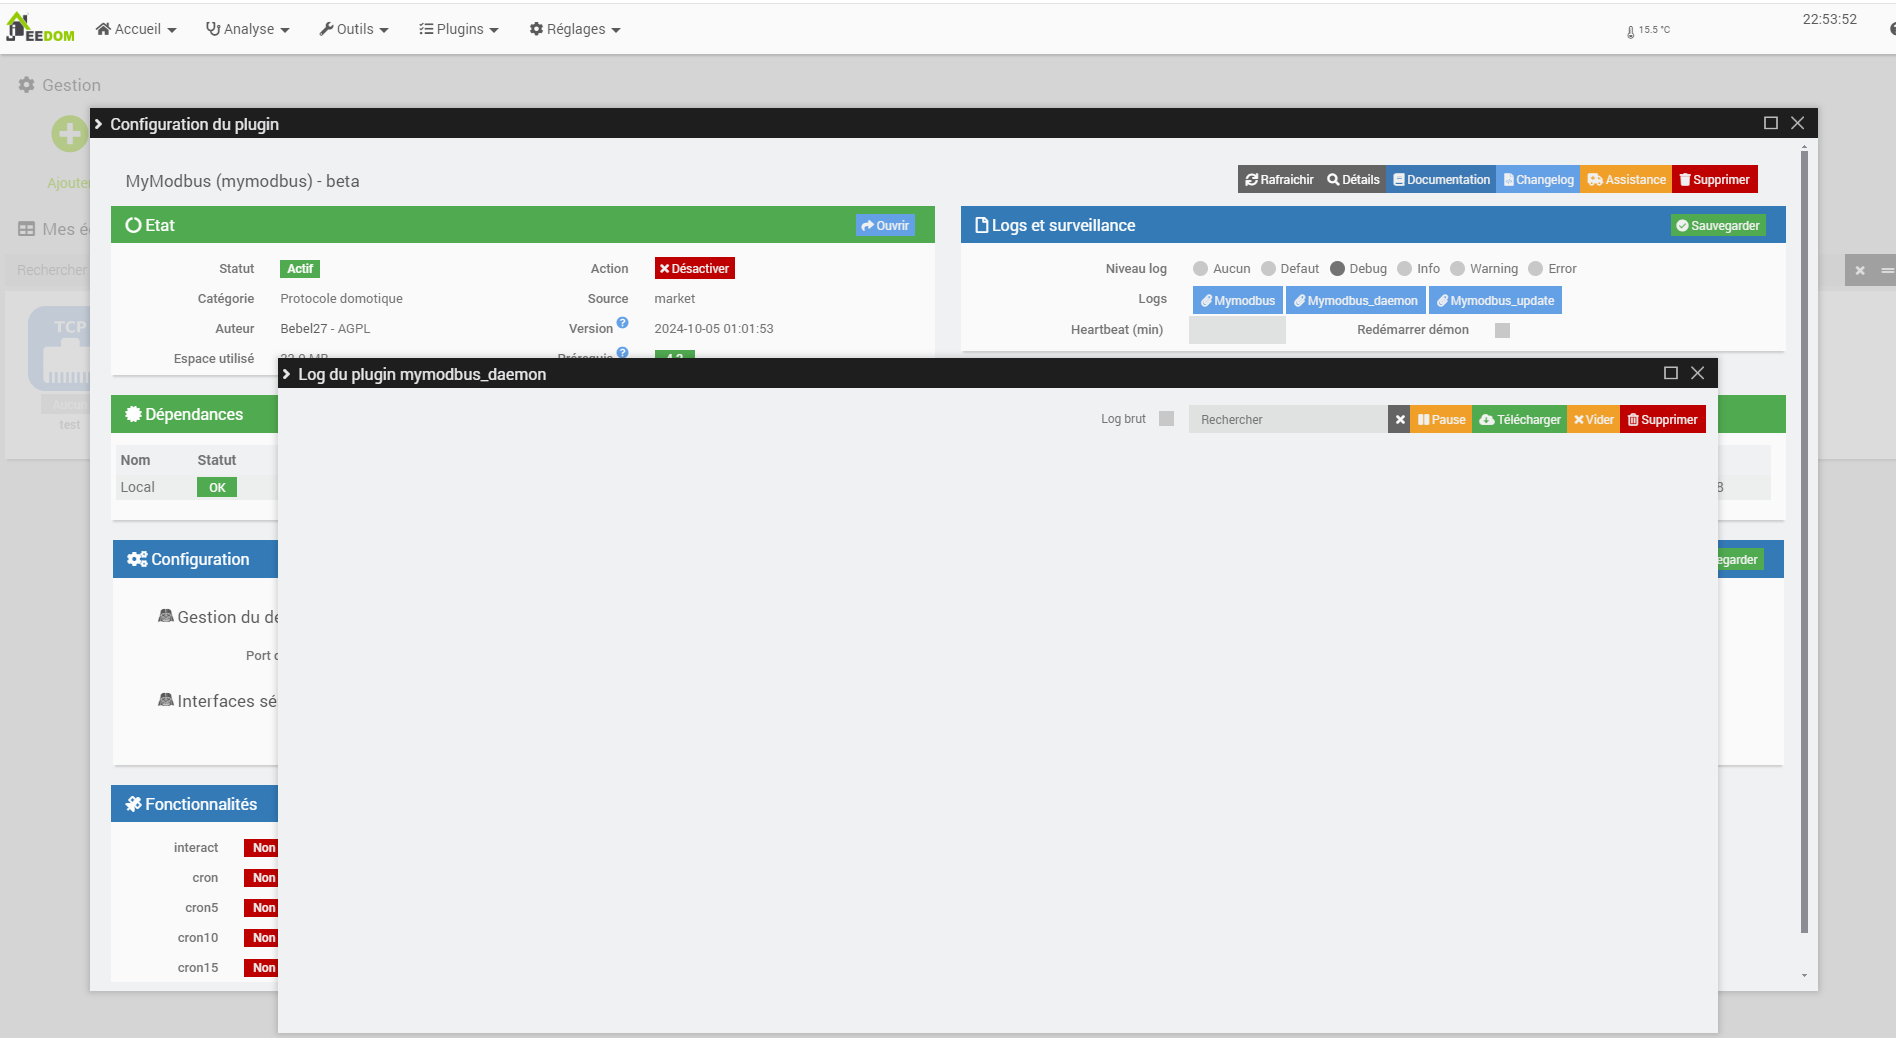Viewport: 1896px width, 1038px height.
Task: Delete the log with Supprimer
Action: pos(1662,420)
